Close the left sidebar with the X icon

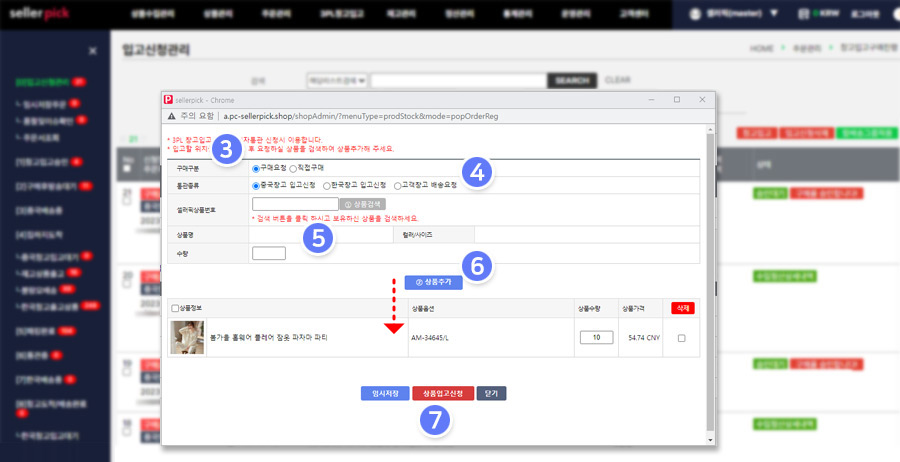[93, 51]
